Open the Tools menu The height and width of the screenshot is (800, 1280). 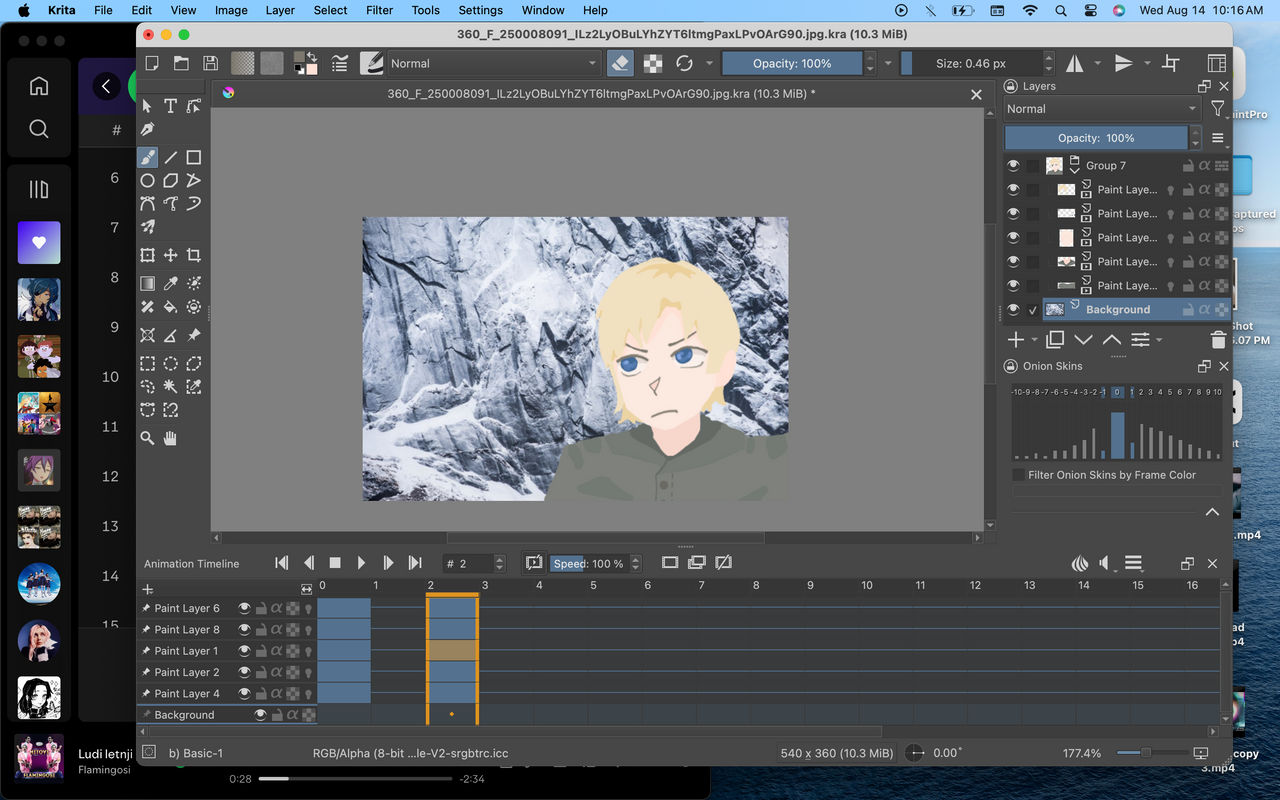click(x=425, y=10)
